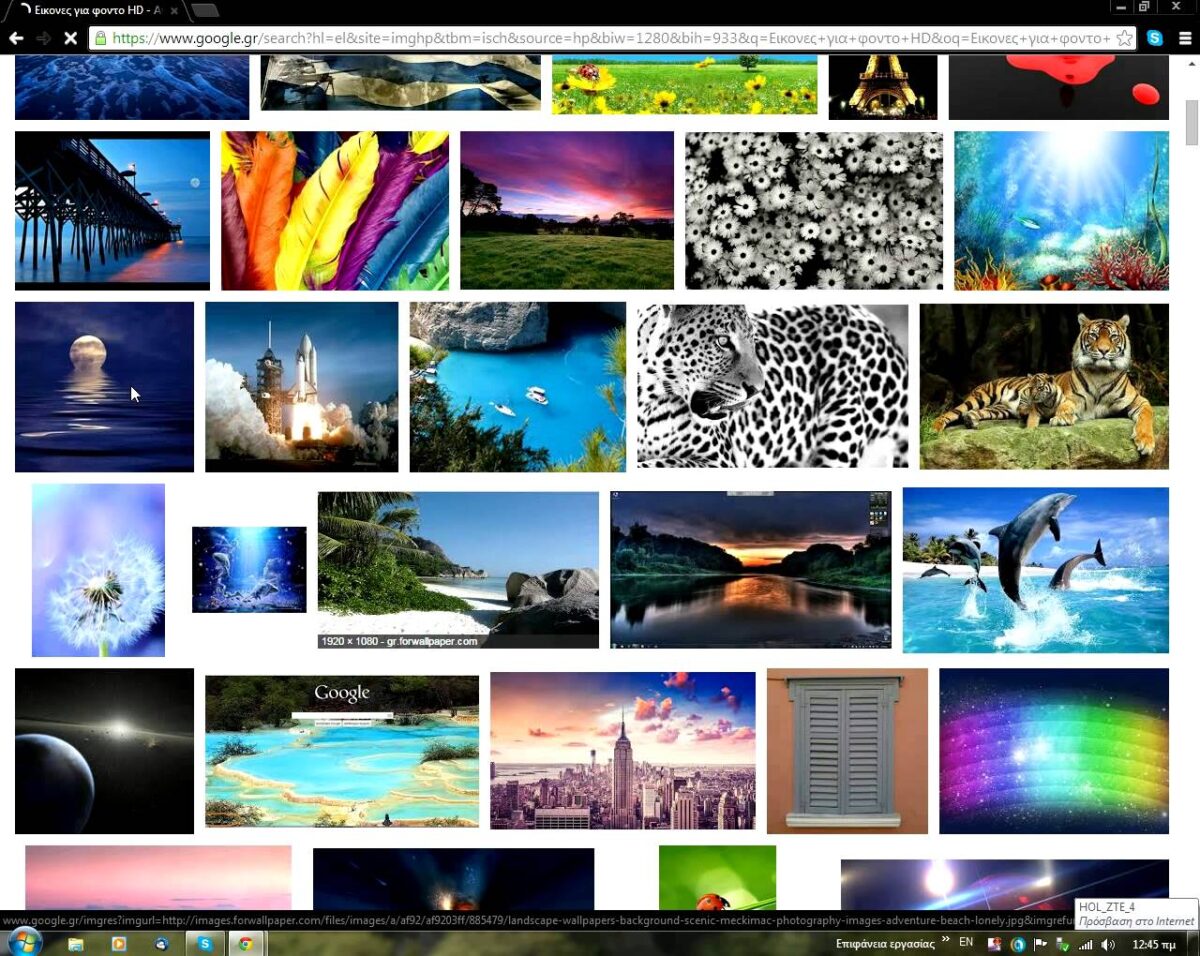Check network signal icon in system tray
The image size is (1200, 956).
pyautogui.click(x=1086, y=942)
